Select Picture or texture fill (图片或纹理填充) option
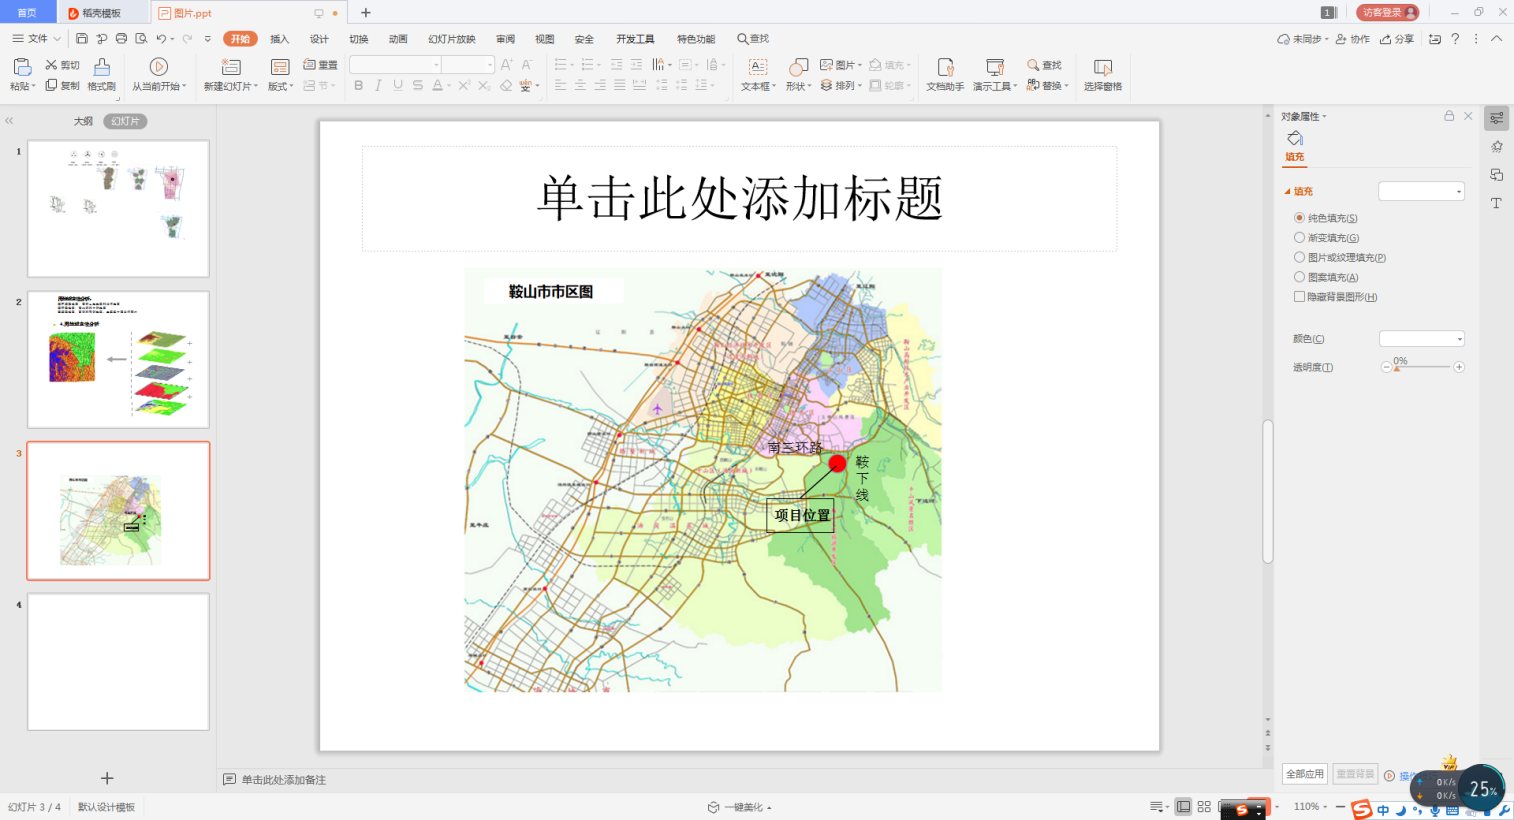1514x820 pixels. [x=1300, y=257]
